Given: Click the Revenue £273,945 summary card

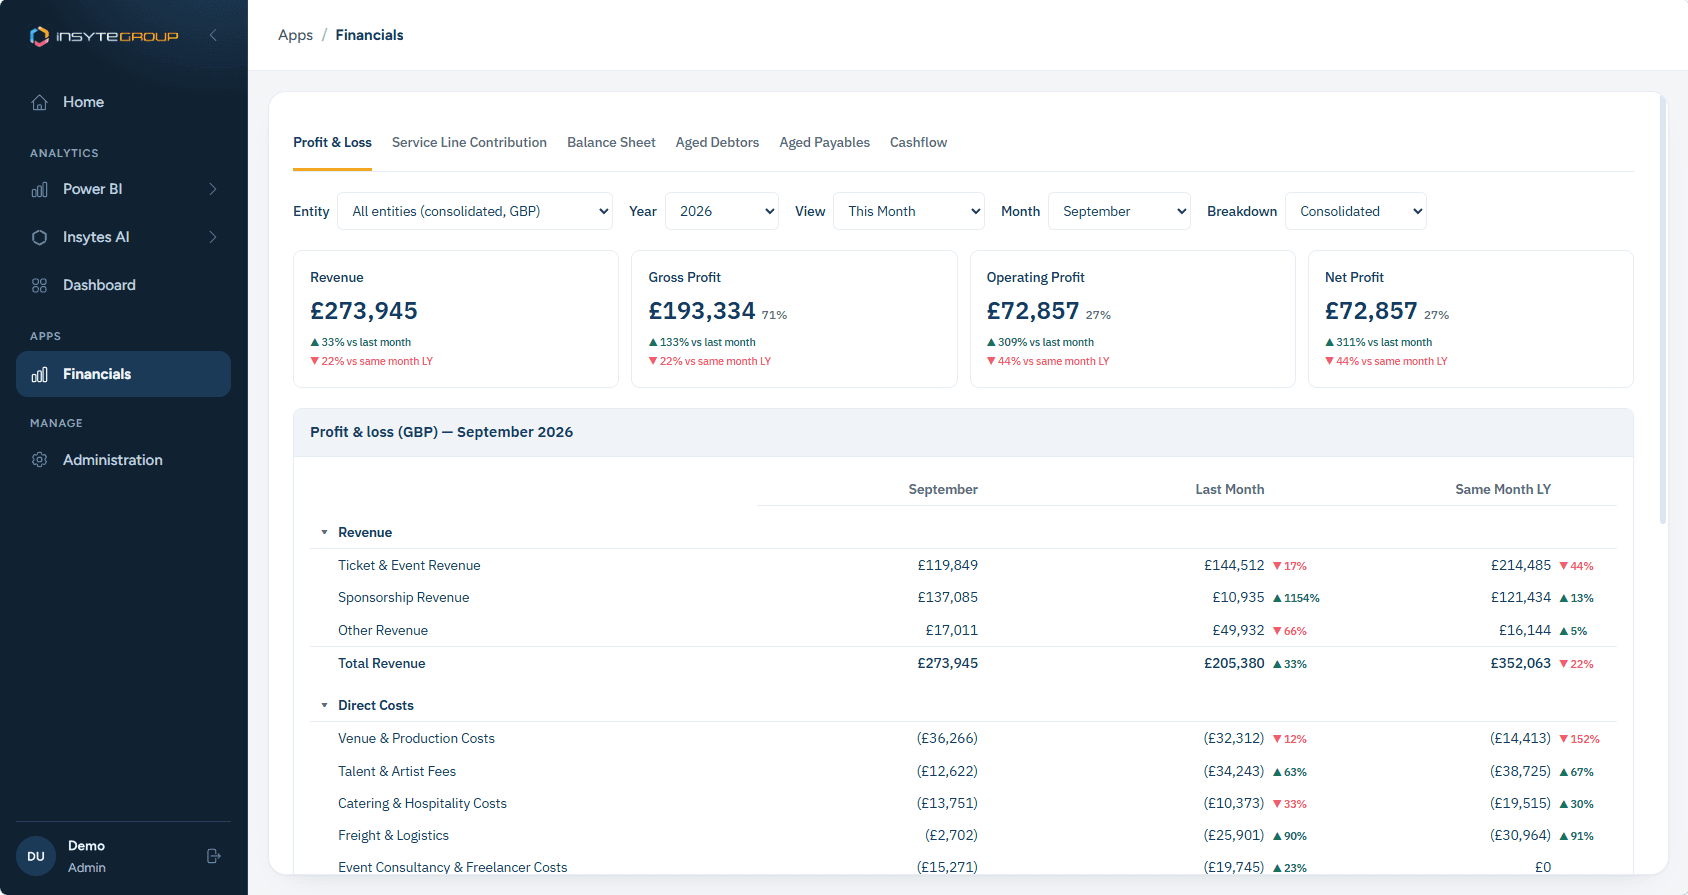Looking at the screenshot, I should (456, 319).
